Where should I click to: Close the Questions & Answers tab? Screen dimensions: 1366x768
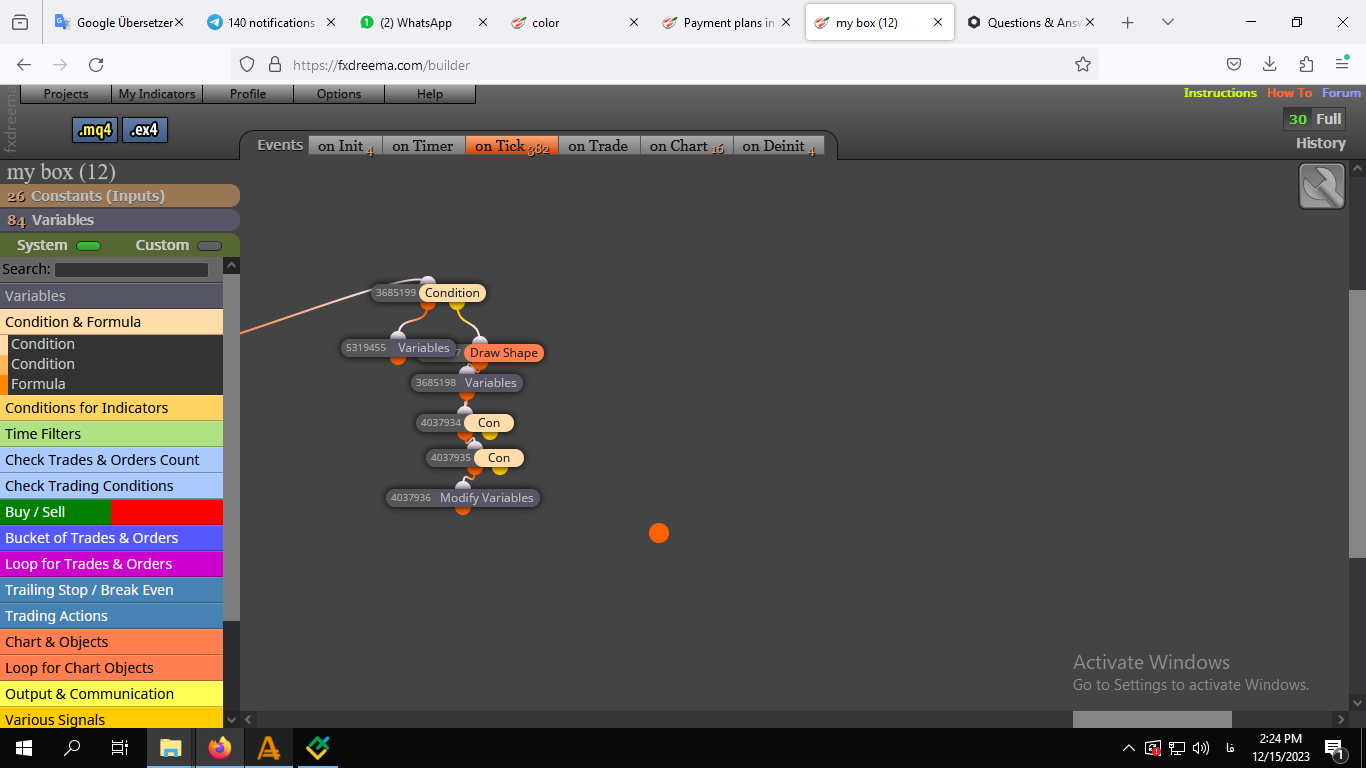click(x=1089, y=22)
